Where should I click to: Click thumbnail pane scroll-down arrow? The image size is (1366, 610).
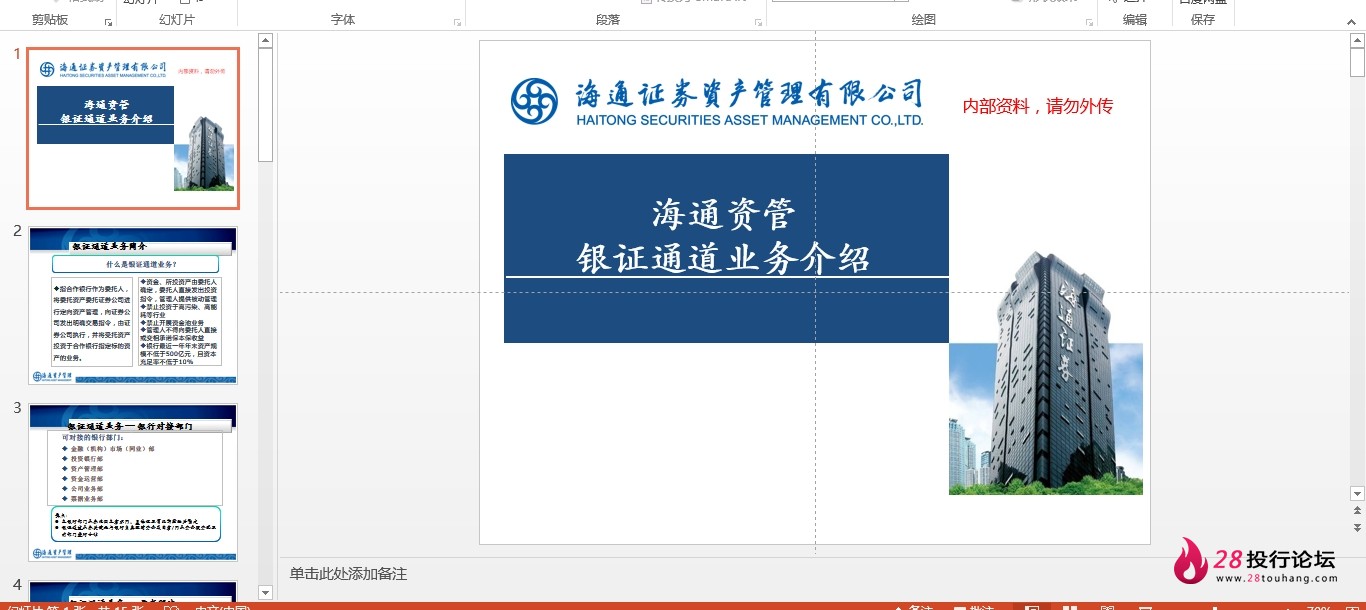[x=265, y=593]
